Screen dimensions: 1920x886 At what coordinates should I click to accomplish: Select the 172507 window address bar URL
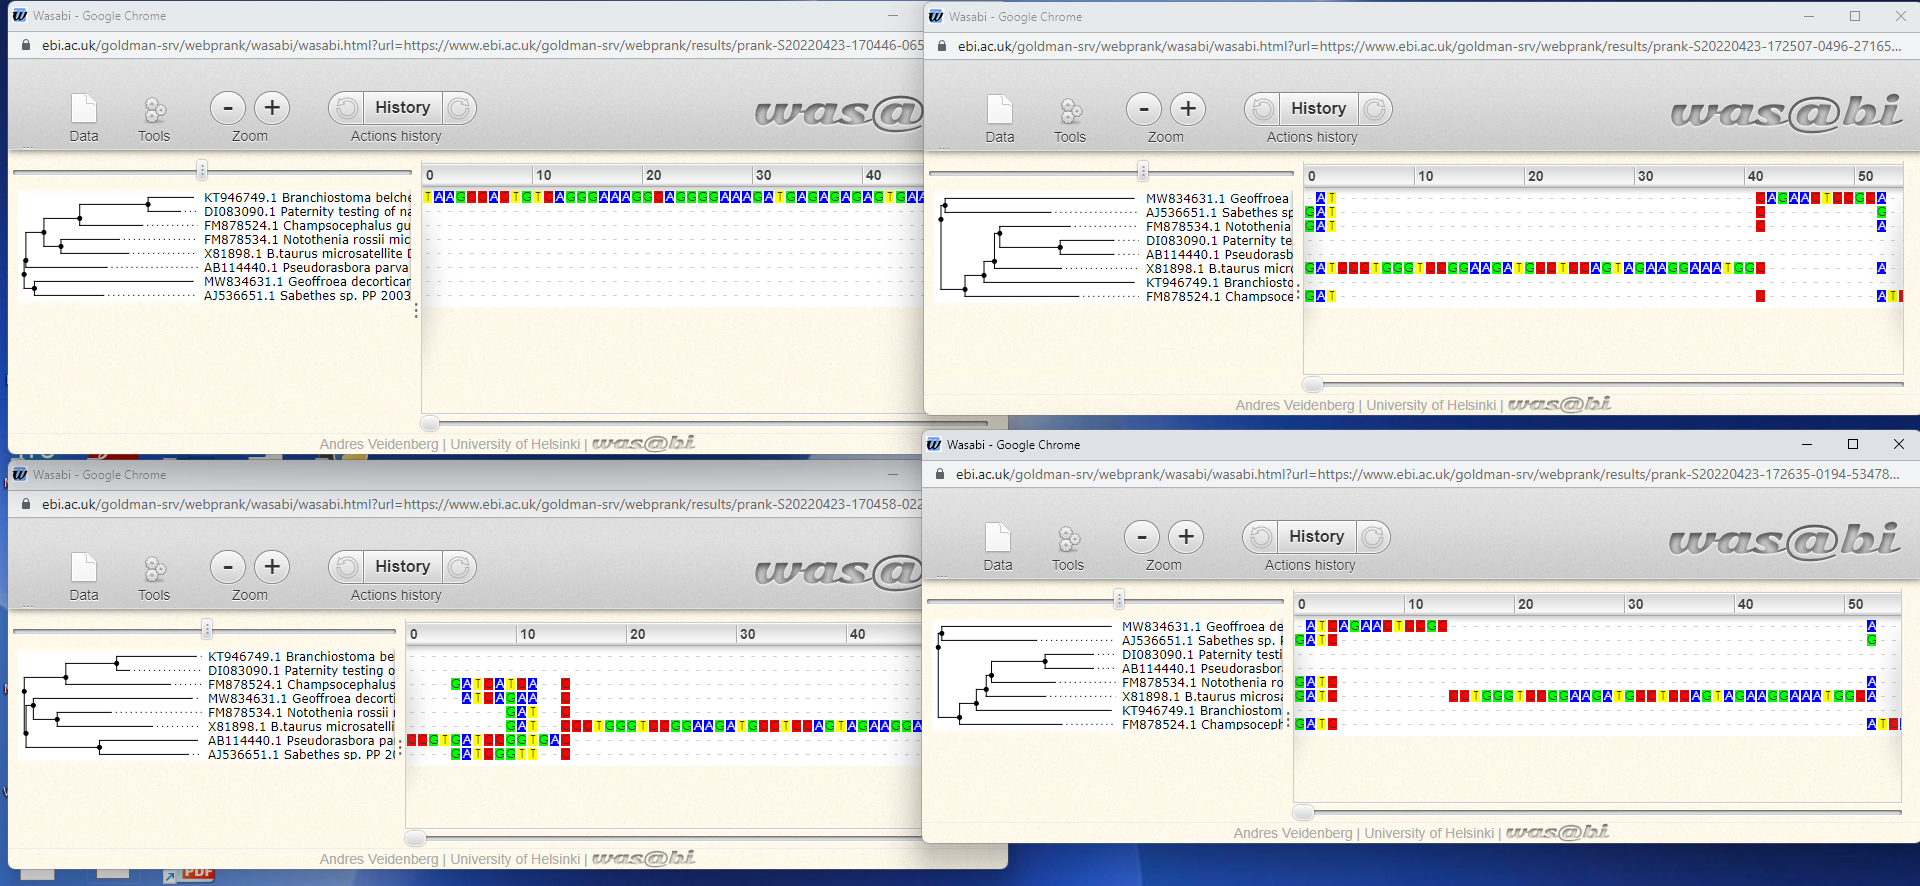click(1429, 46)
